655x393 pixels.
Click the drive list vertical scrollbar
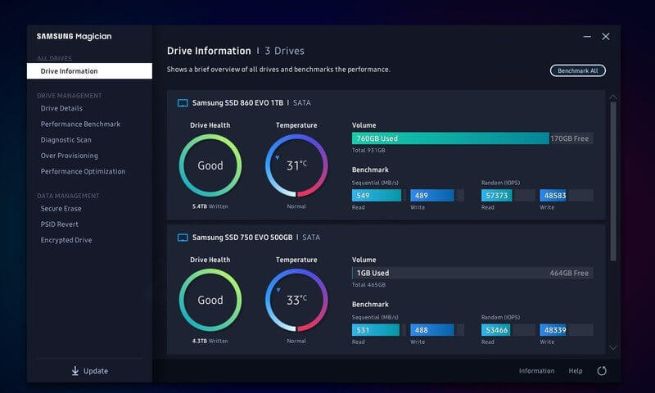point(613,181)
